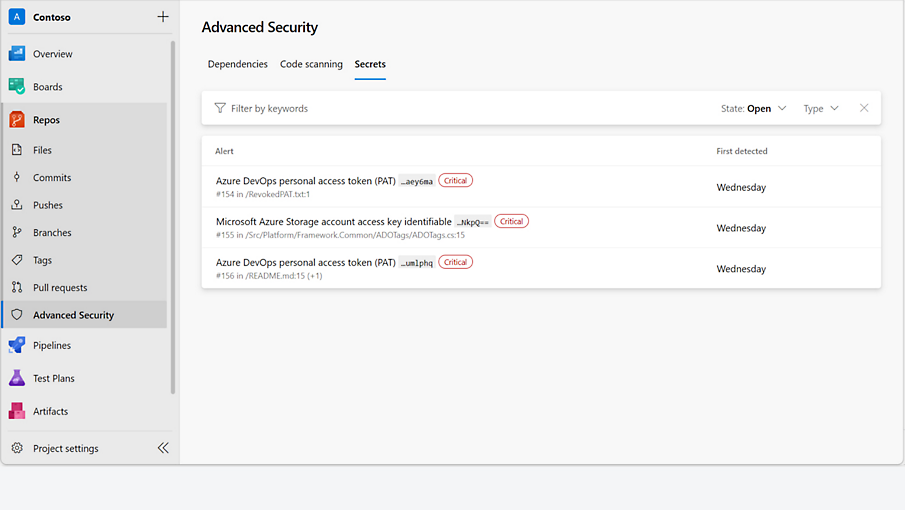Expand the State: Open filter dropdown

(753, 108)
